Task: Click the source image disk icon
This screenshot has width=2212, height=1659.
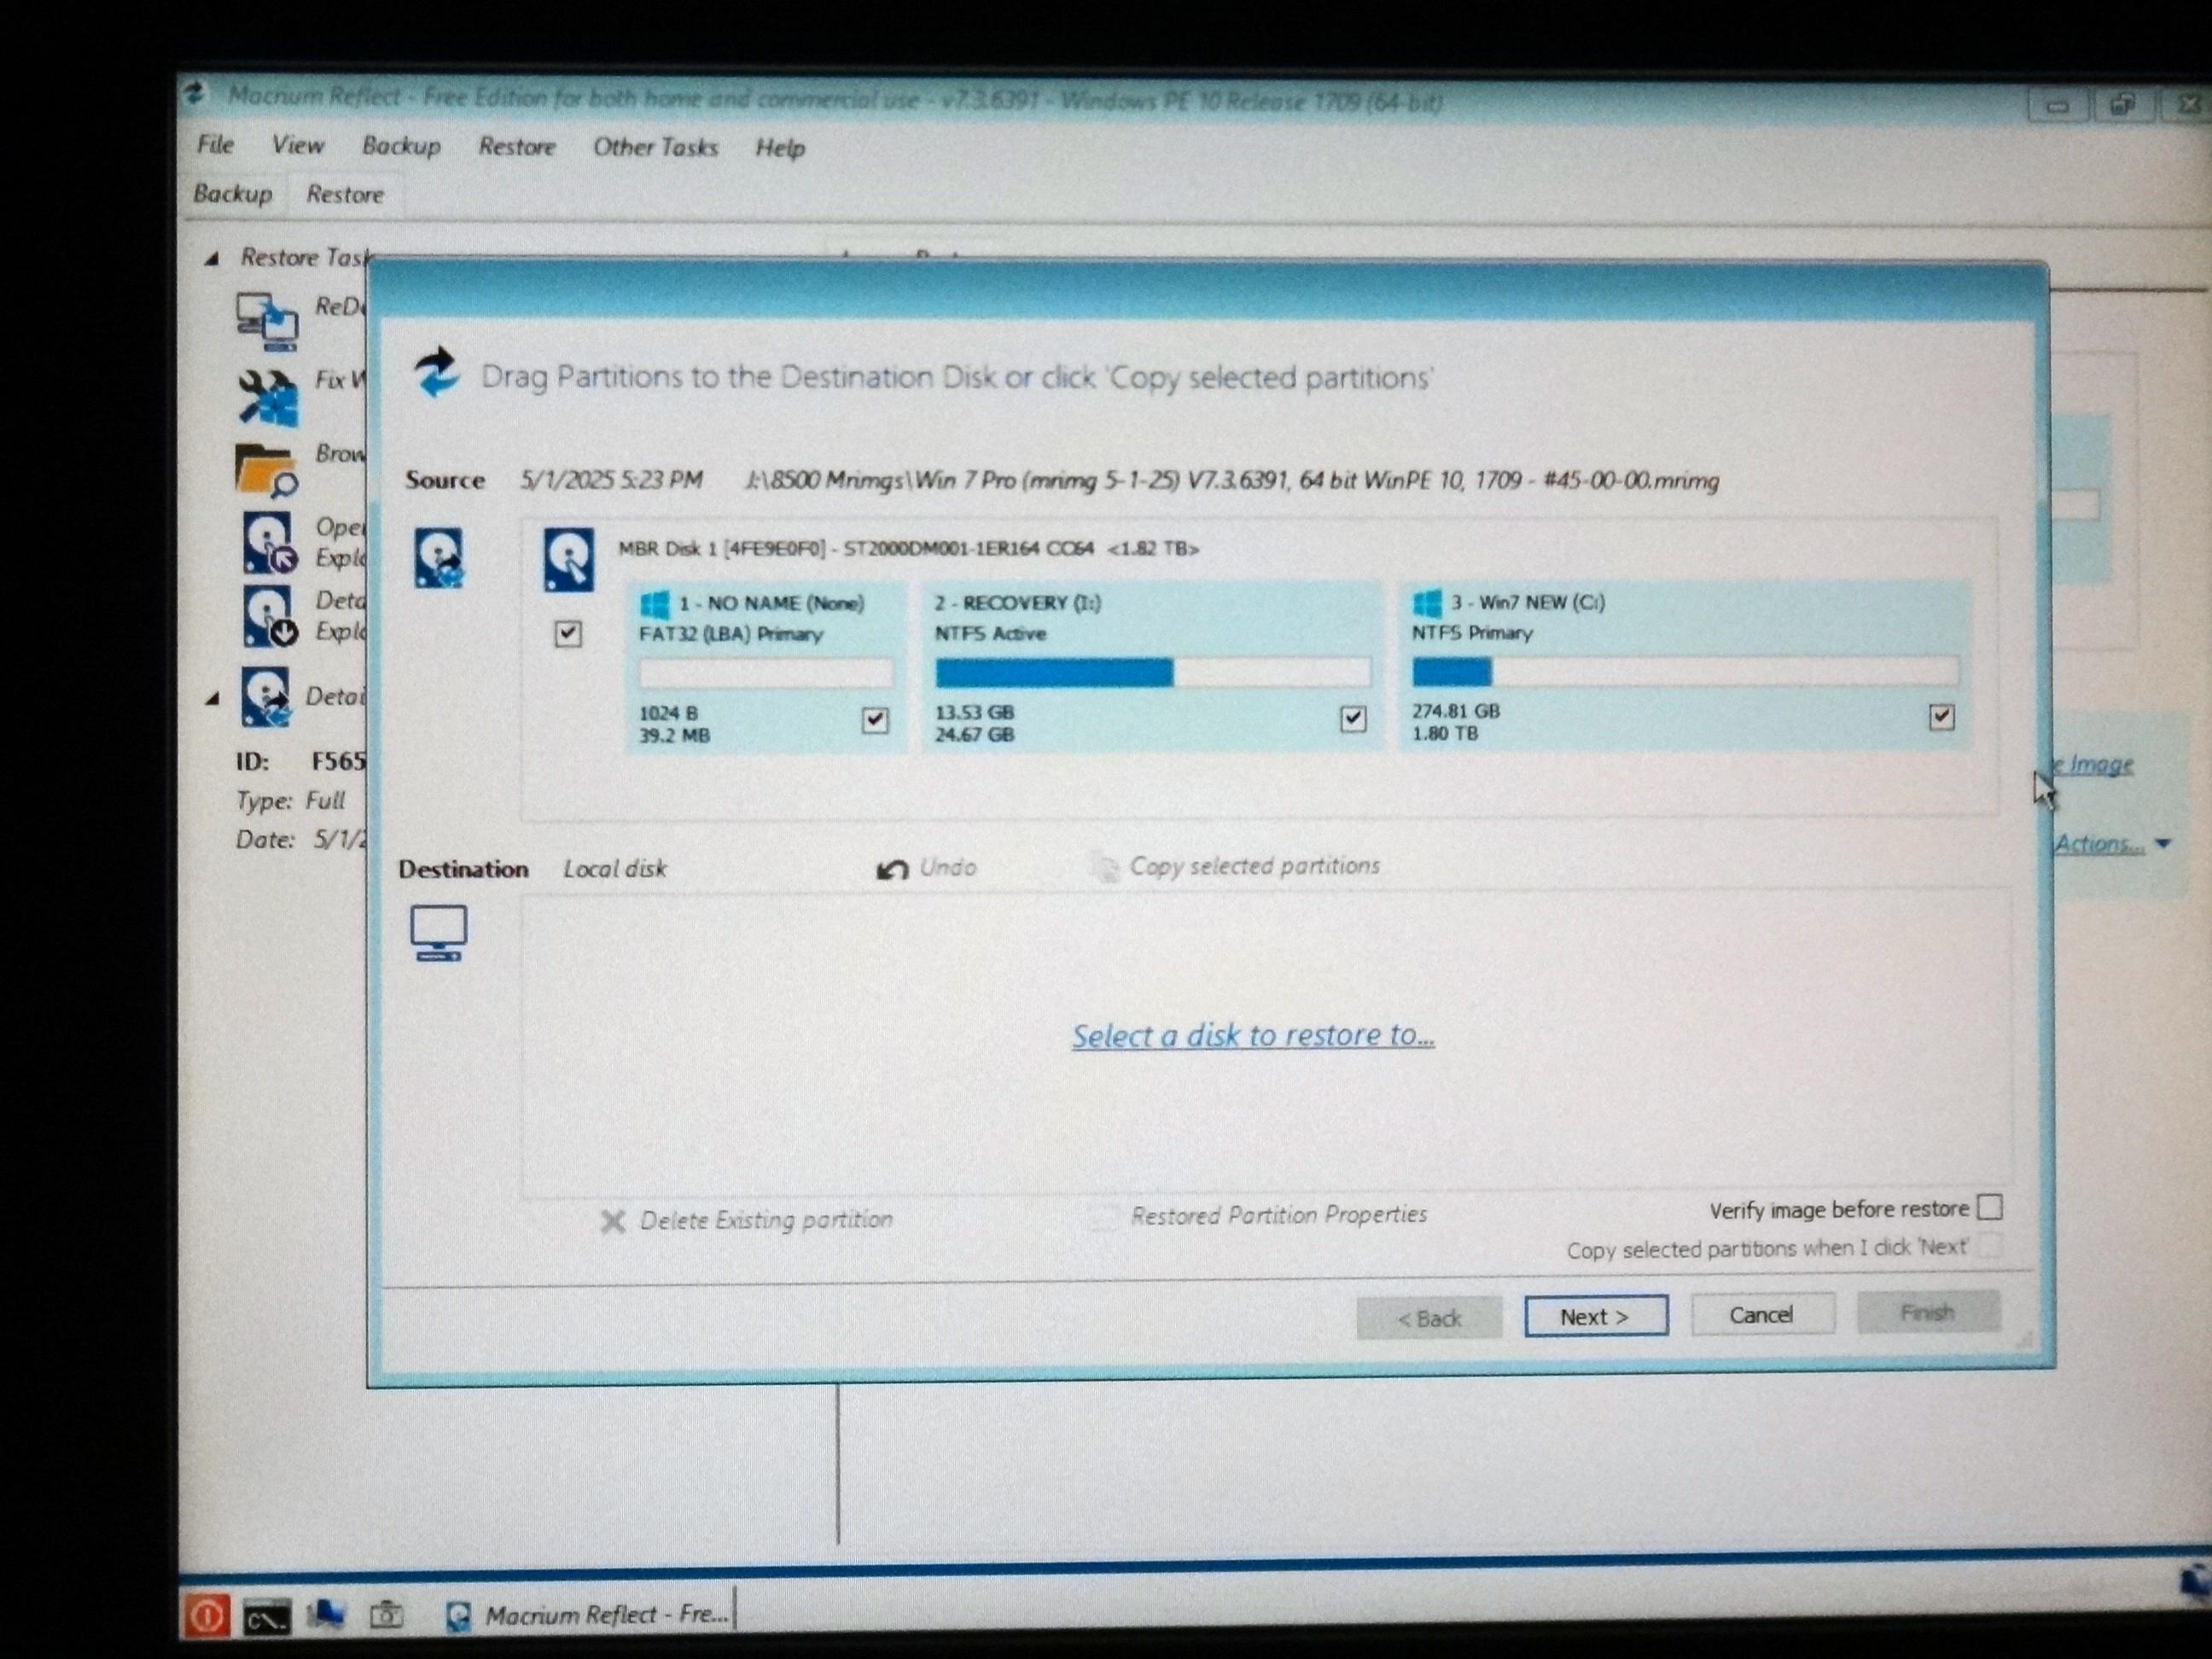Action: (x=439, y=557)
